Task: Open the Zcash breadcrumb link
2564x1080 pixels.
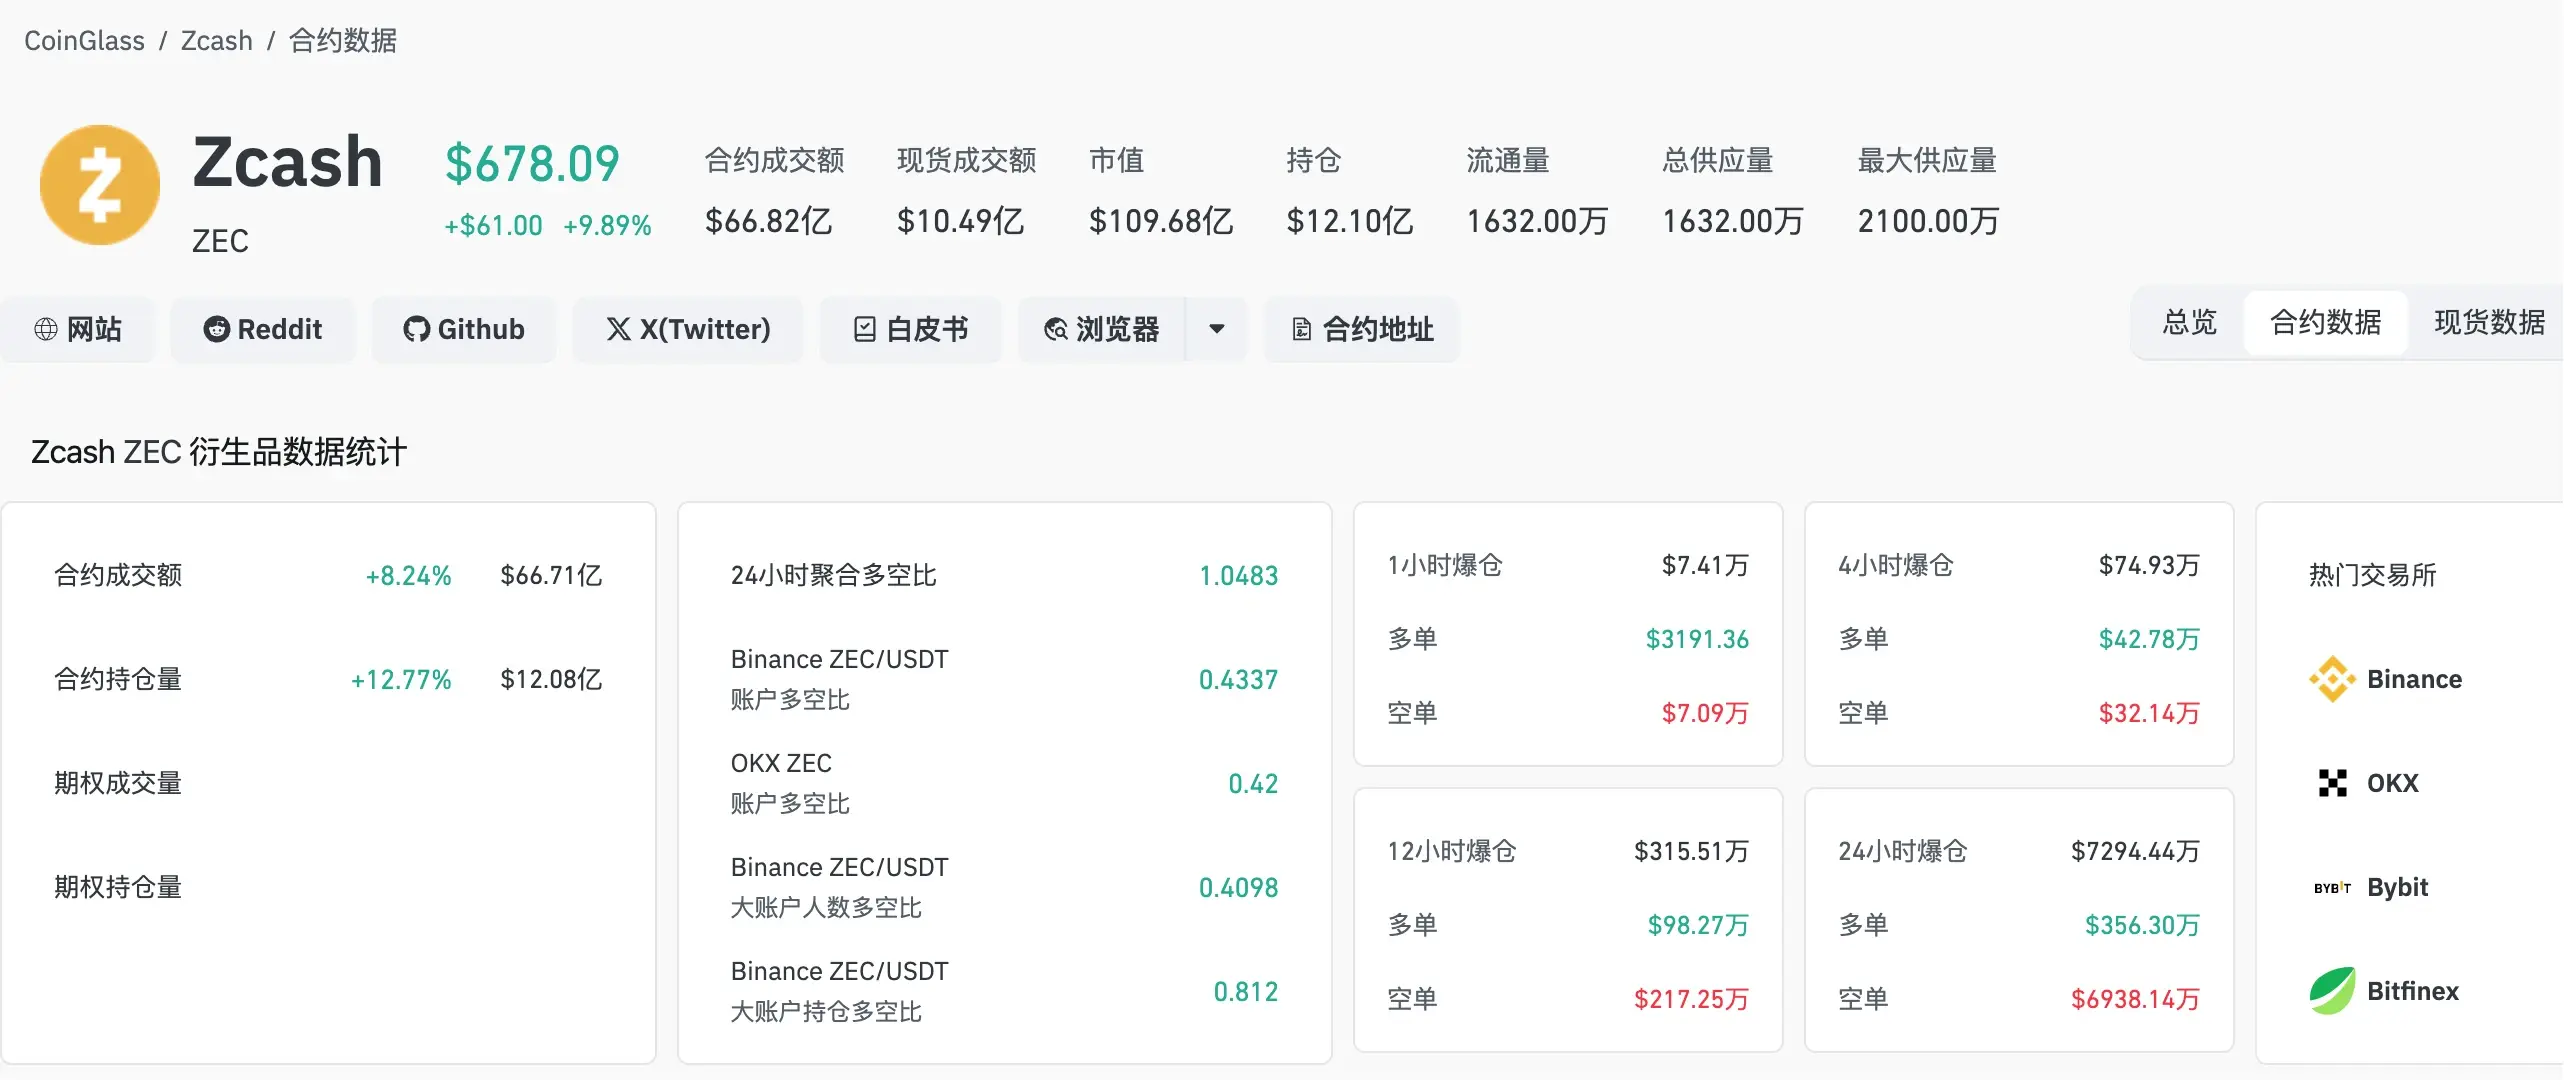Action: [x=216, y=40]
